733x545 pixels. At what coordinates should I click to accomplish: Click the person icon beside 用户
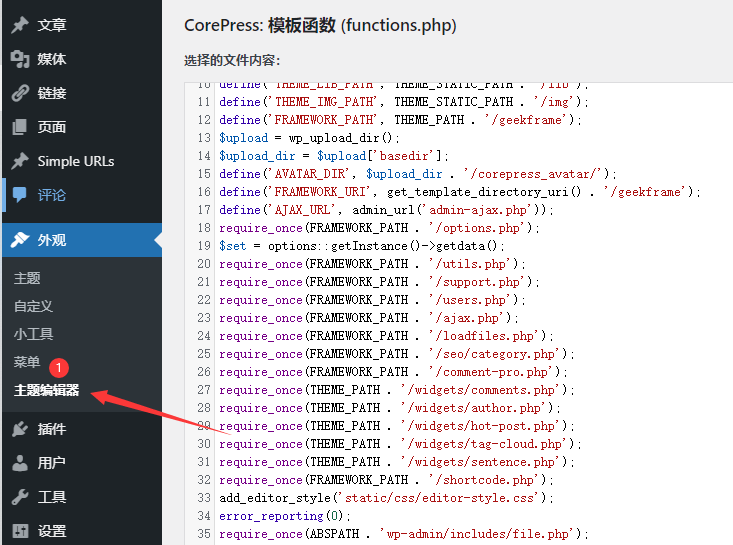click(x=20, y=463)
